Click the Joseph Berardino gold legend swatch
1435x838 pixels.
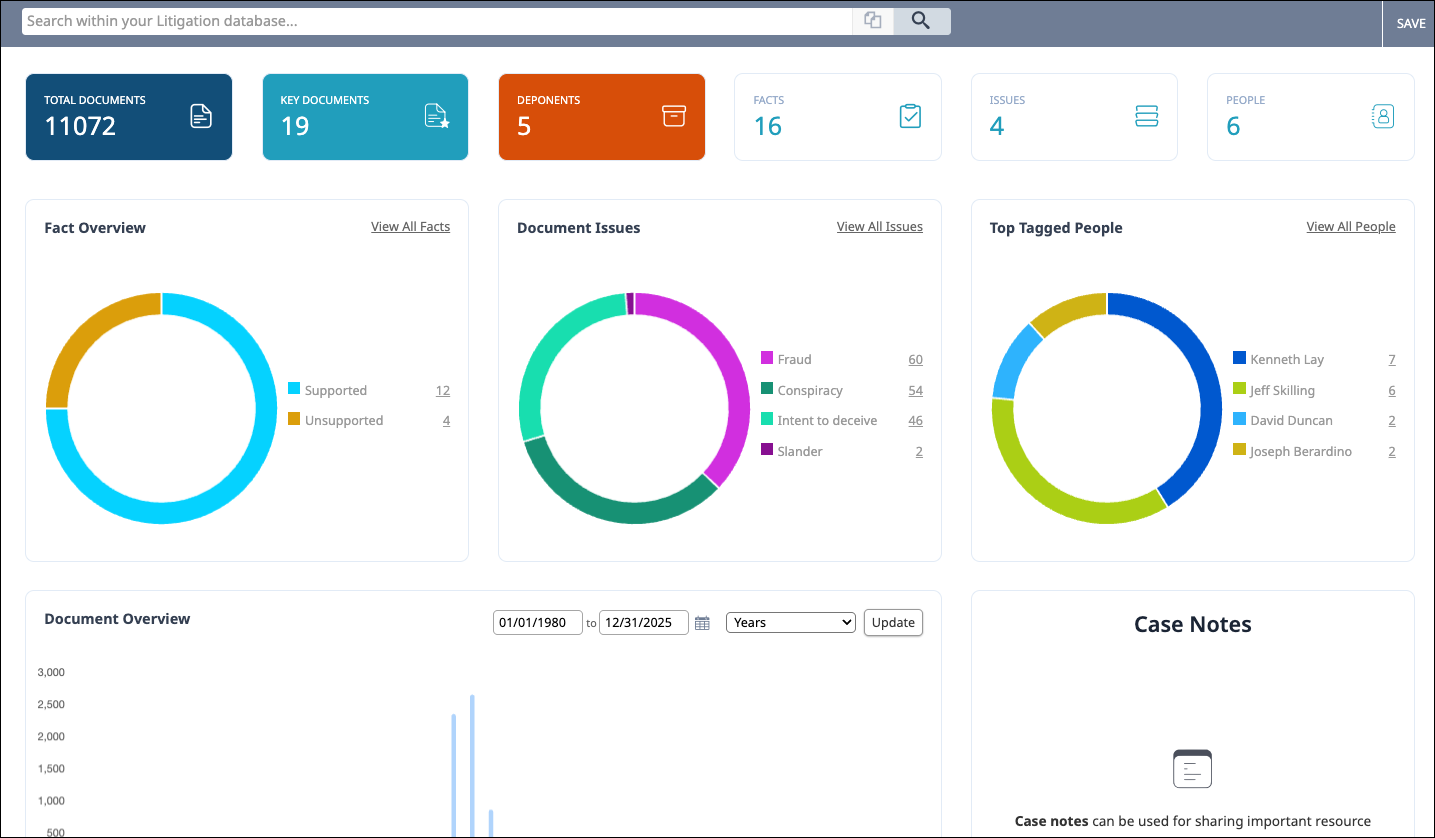[x=1239, y=449]
